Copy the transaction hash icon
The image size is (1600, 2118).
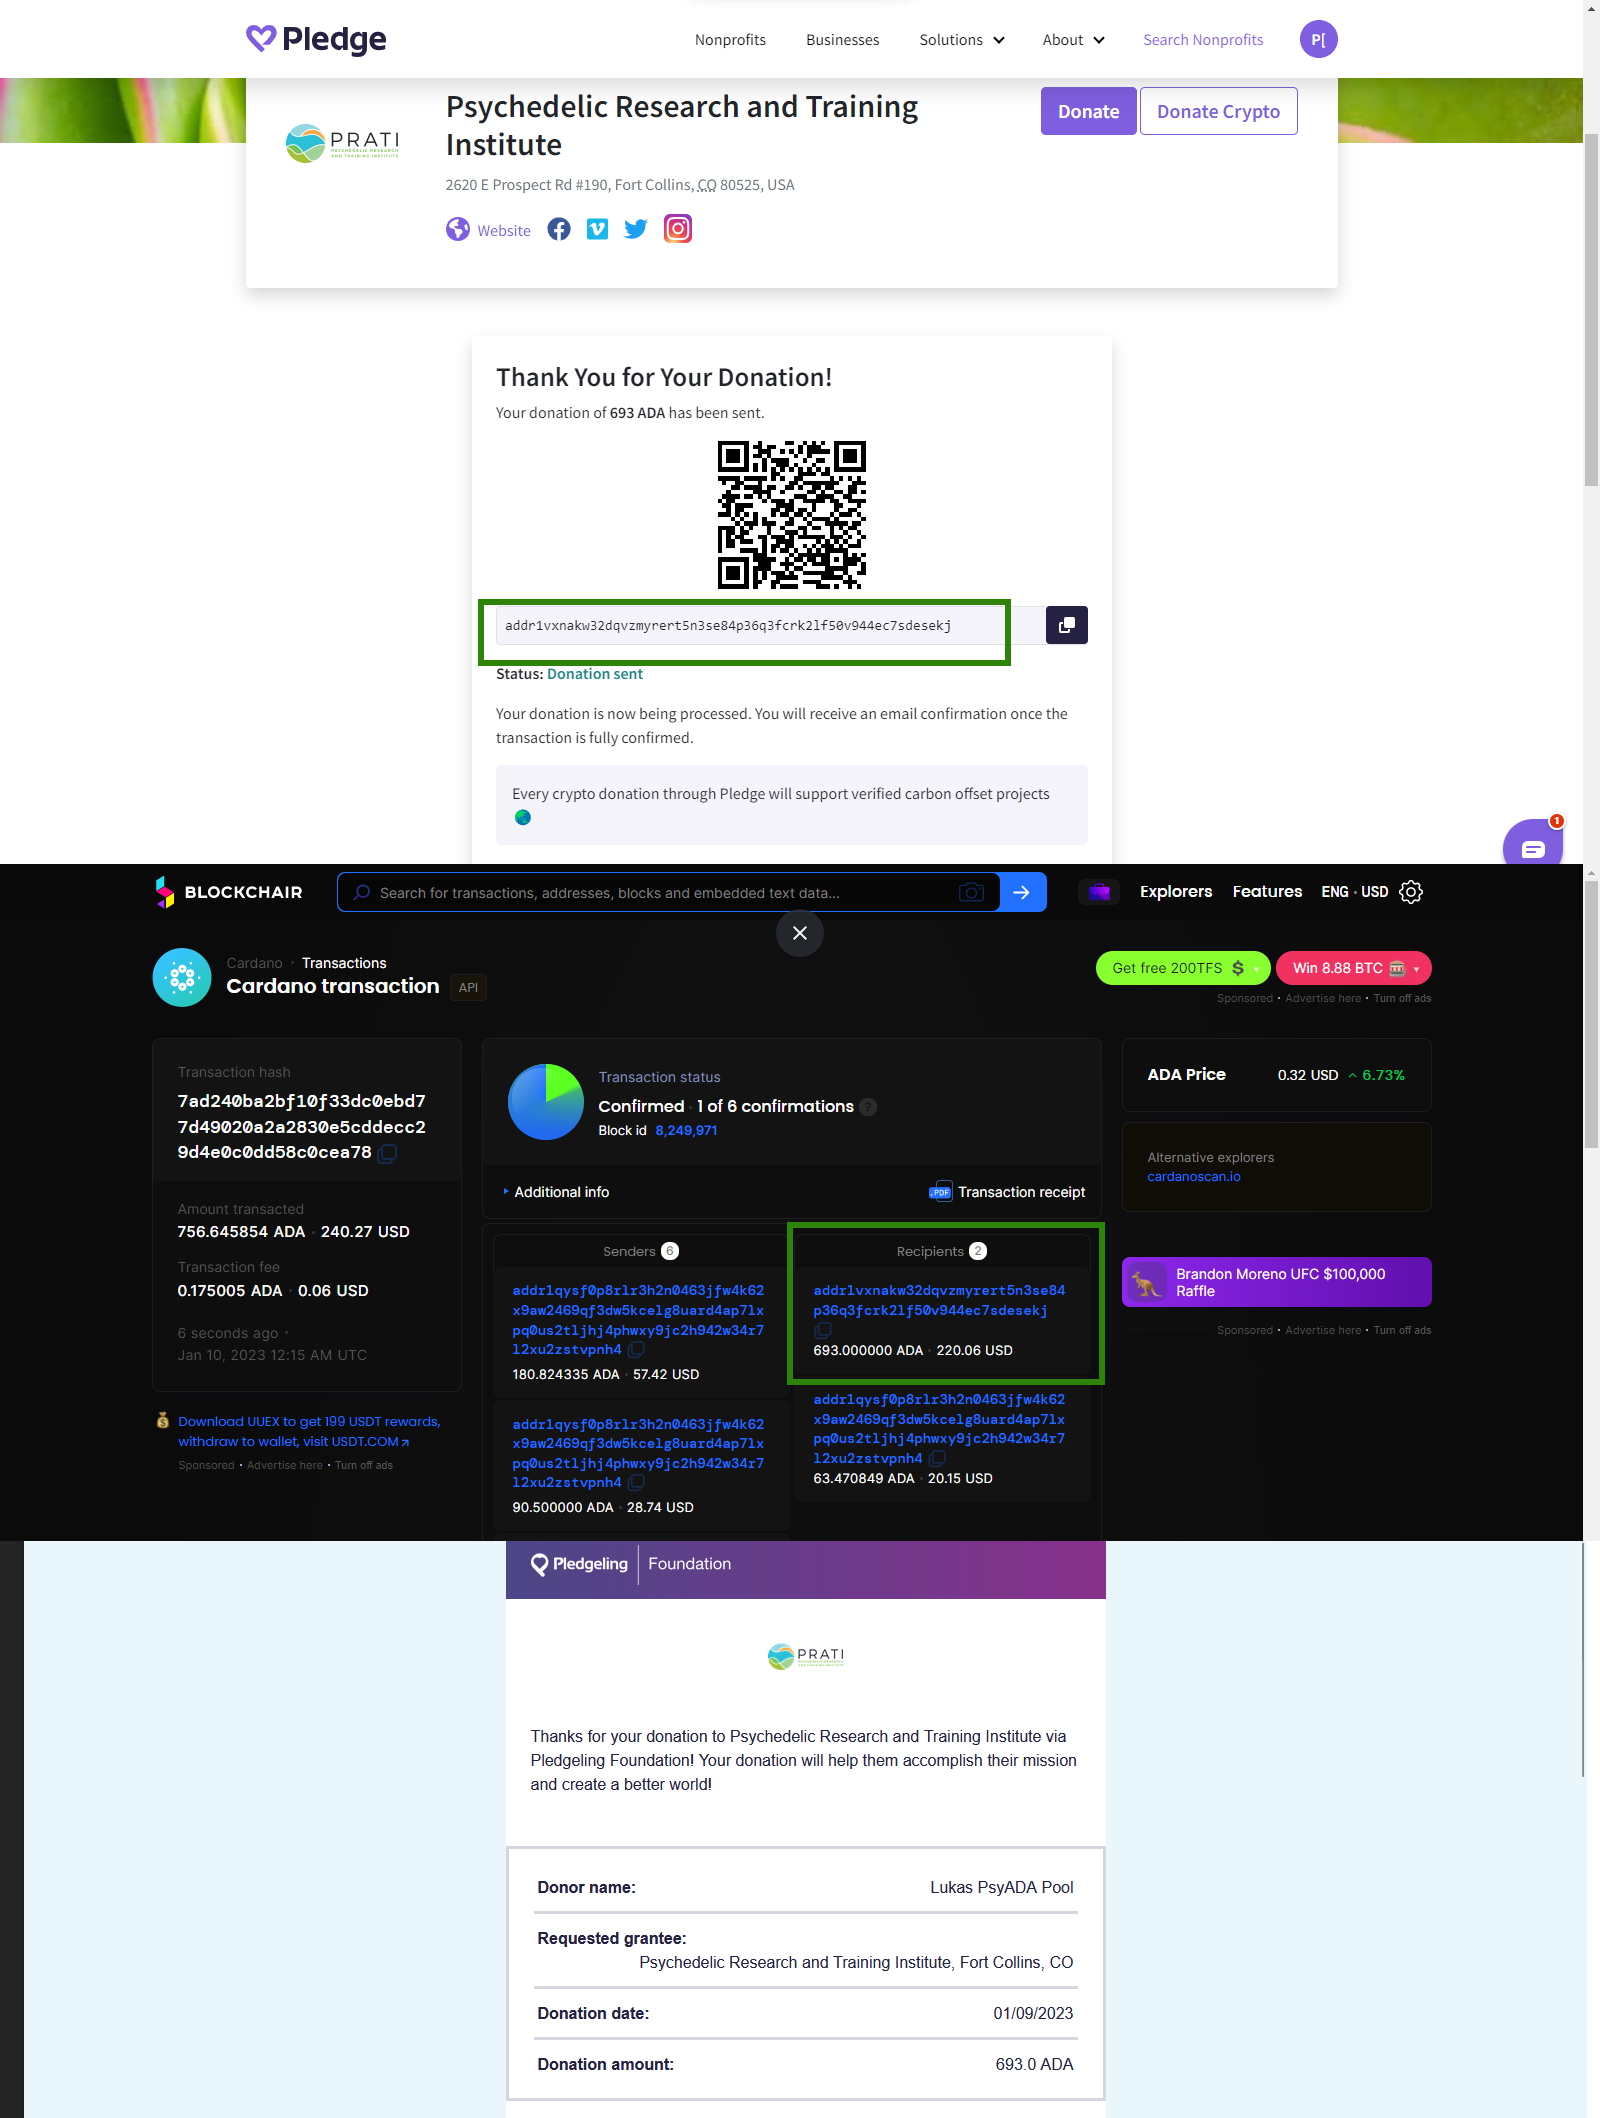point(388,1153)
